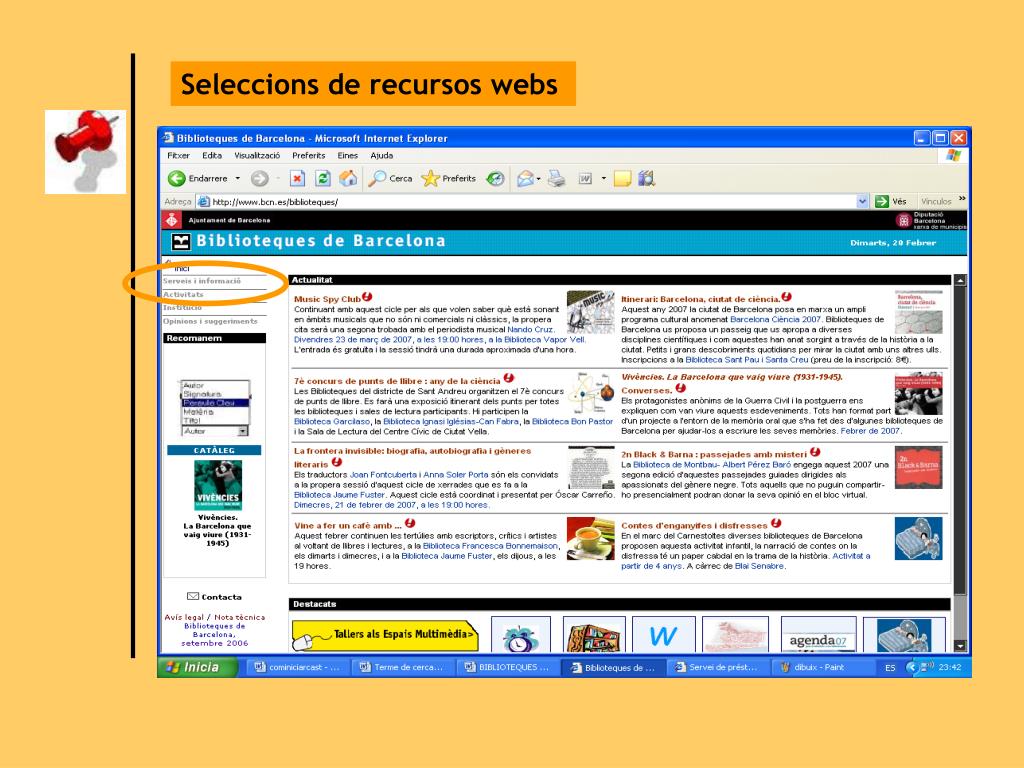Viewport: 1024px width, 768px height.
Task: Open Vincles links toolbar
Action: click(x=936, y=201)
